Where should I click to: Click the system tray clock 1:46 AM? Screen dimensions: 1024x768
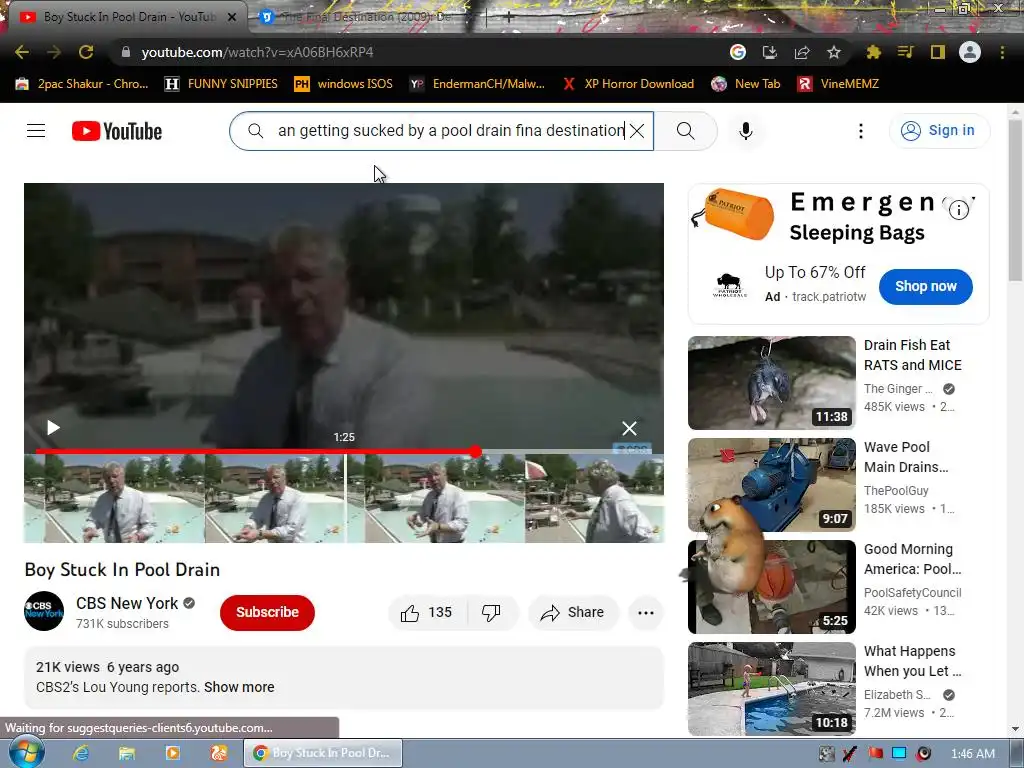973,754
